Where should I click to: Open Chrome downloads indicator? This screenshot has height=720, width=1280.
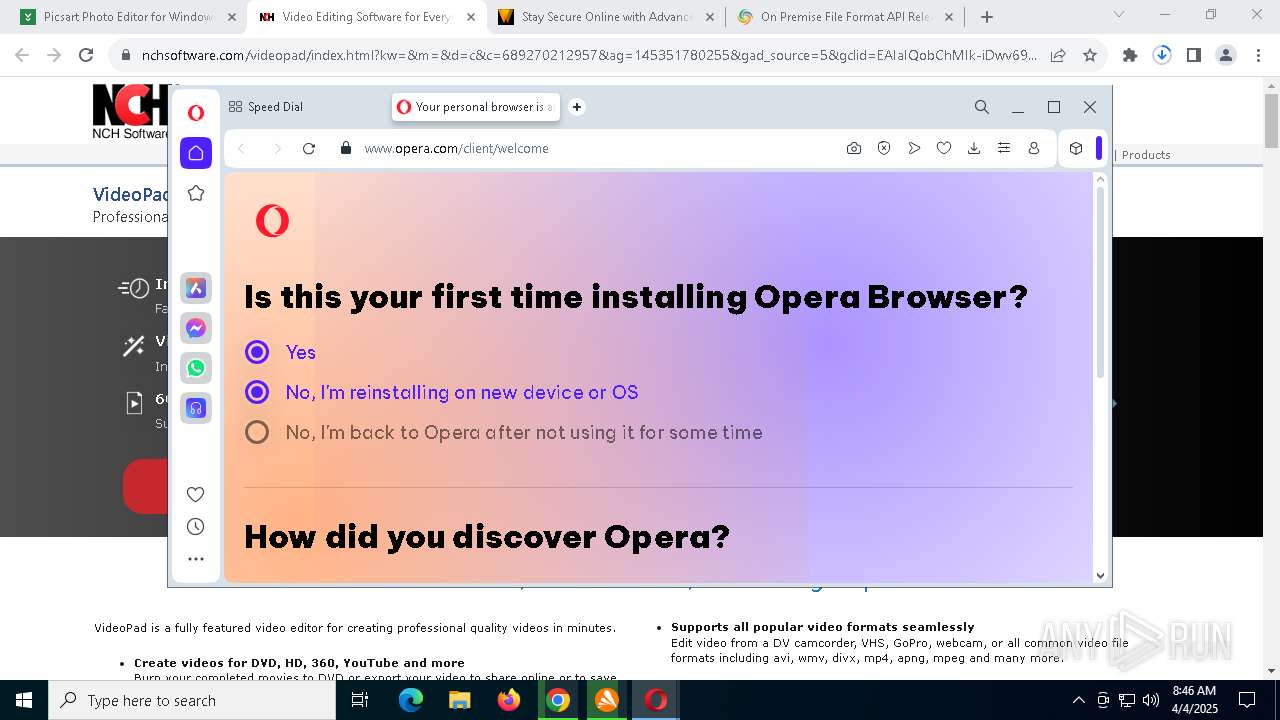(x=1162, y=56)
